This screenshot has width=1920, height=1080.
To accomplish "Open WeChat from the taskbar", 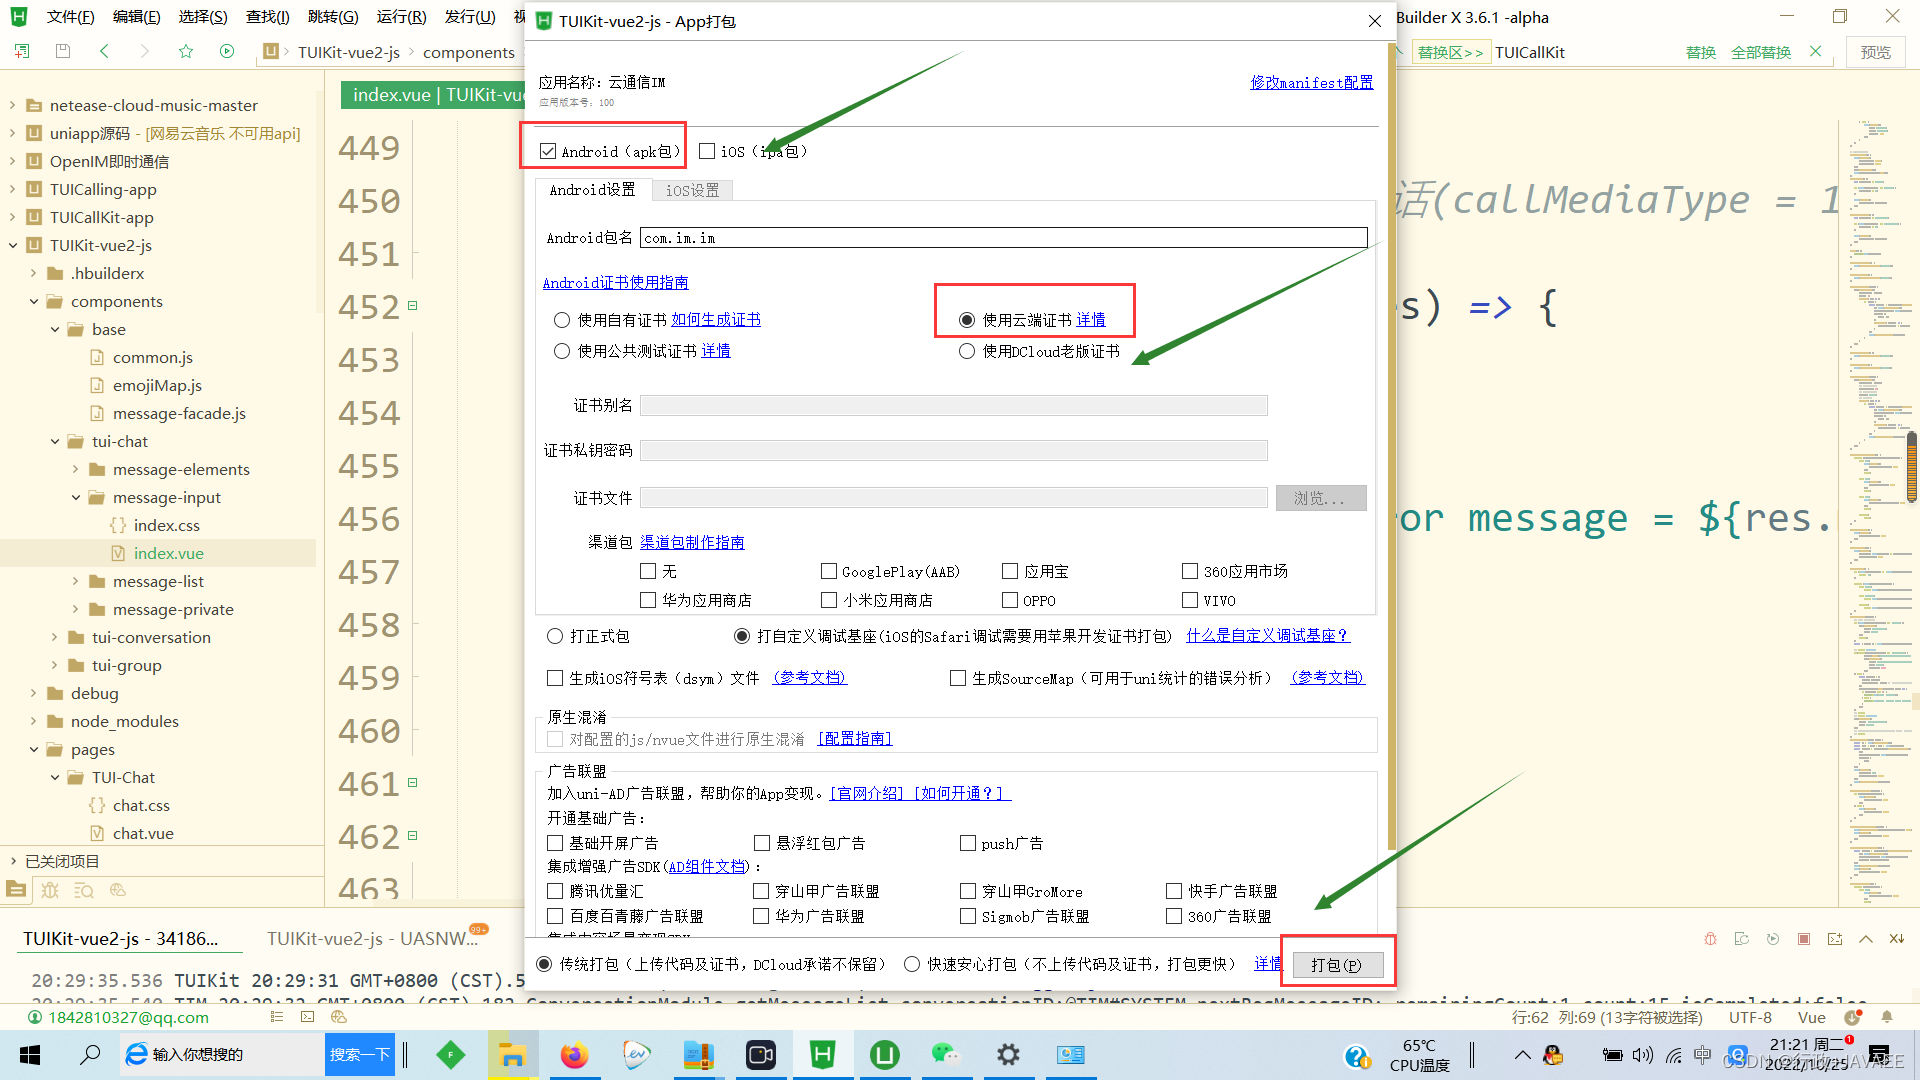I will (945, 1055).
